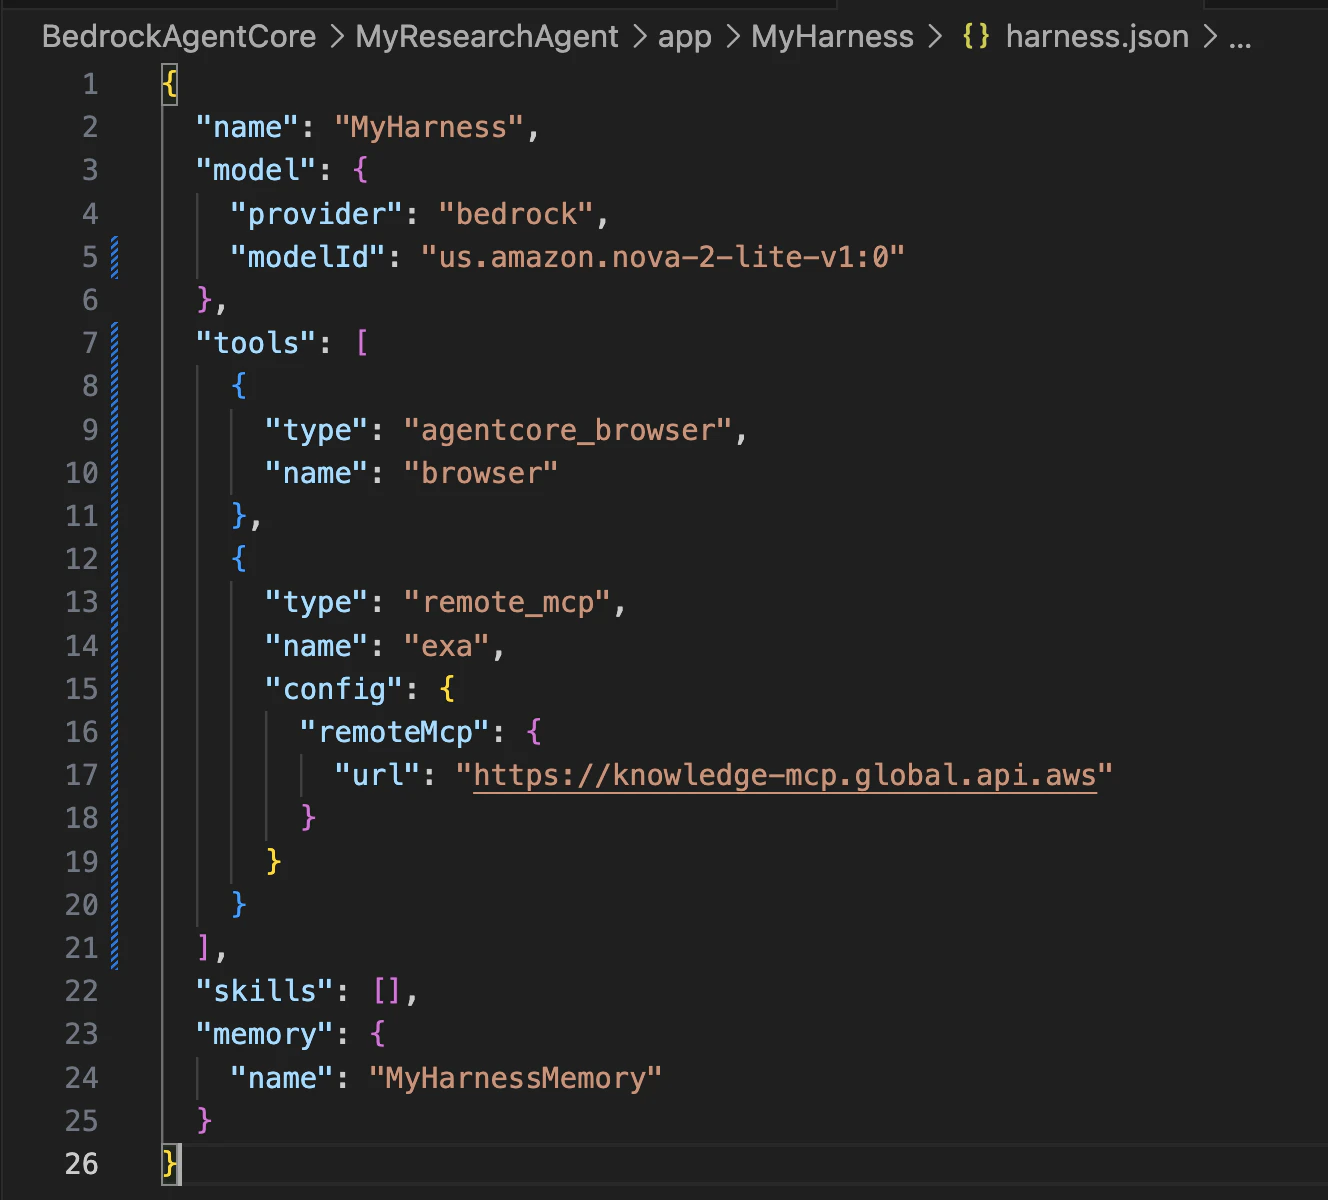Image resolution: width=1328 pixels, height=1200 pixels.
Task: Open the breadcrumb ellipsis symbol path
Action: coord(1240,40)
